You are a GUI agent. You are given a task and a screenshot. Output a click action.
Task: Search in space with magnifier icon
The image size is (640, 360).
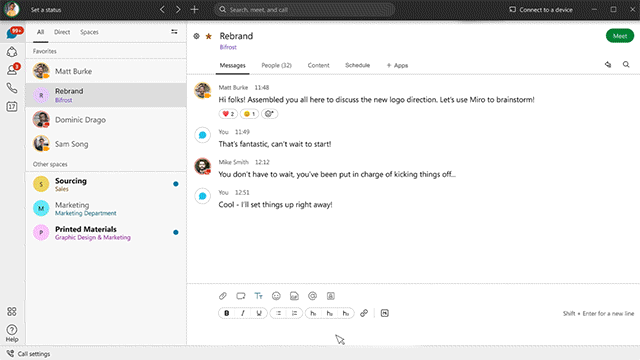pos(626,64)
